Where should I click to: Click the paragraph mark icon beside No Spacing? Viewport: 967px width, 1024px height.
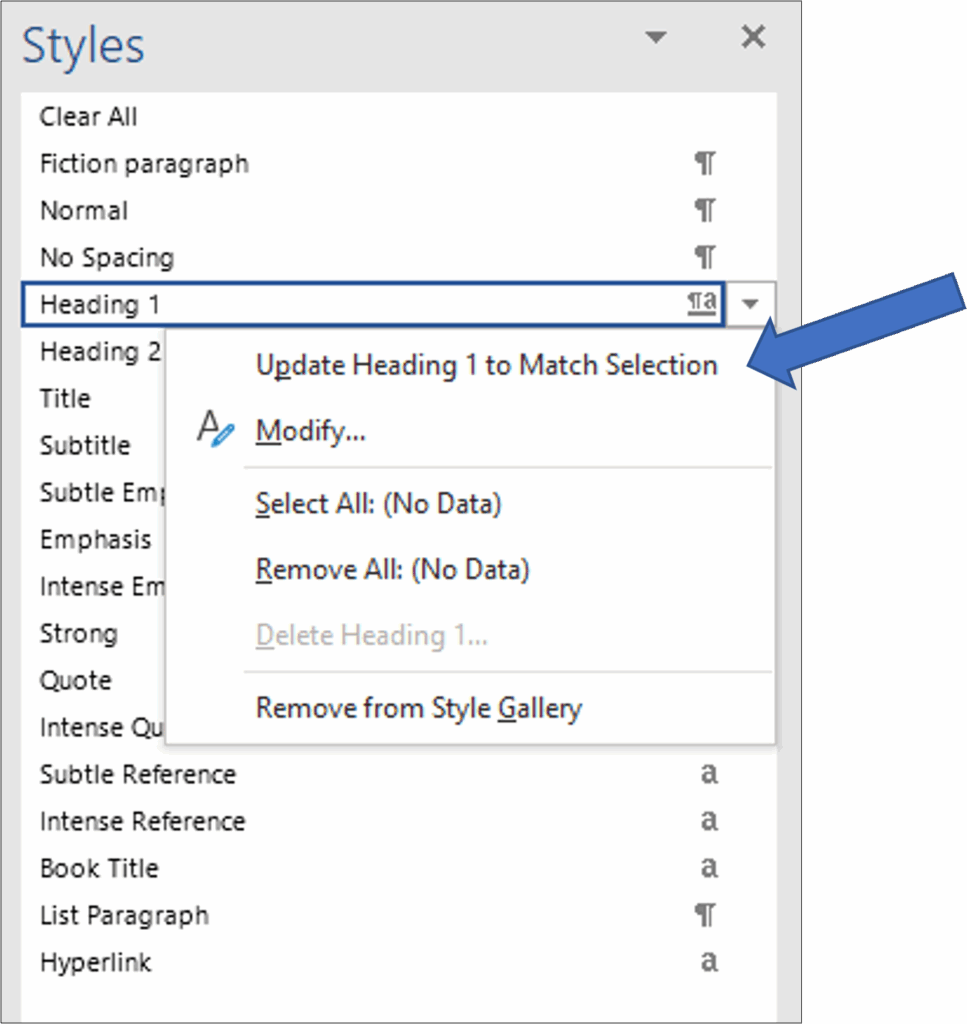(705, 257)
